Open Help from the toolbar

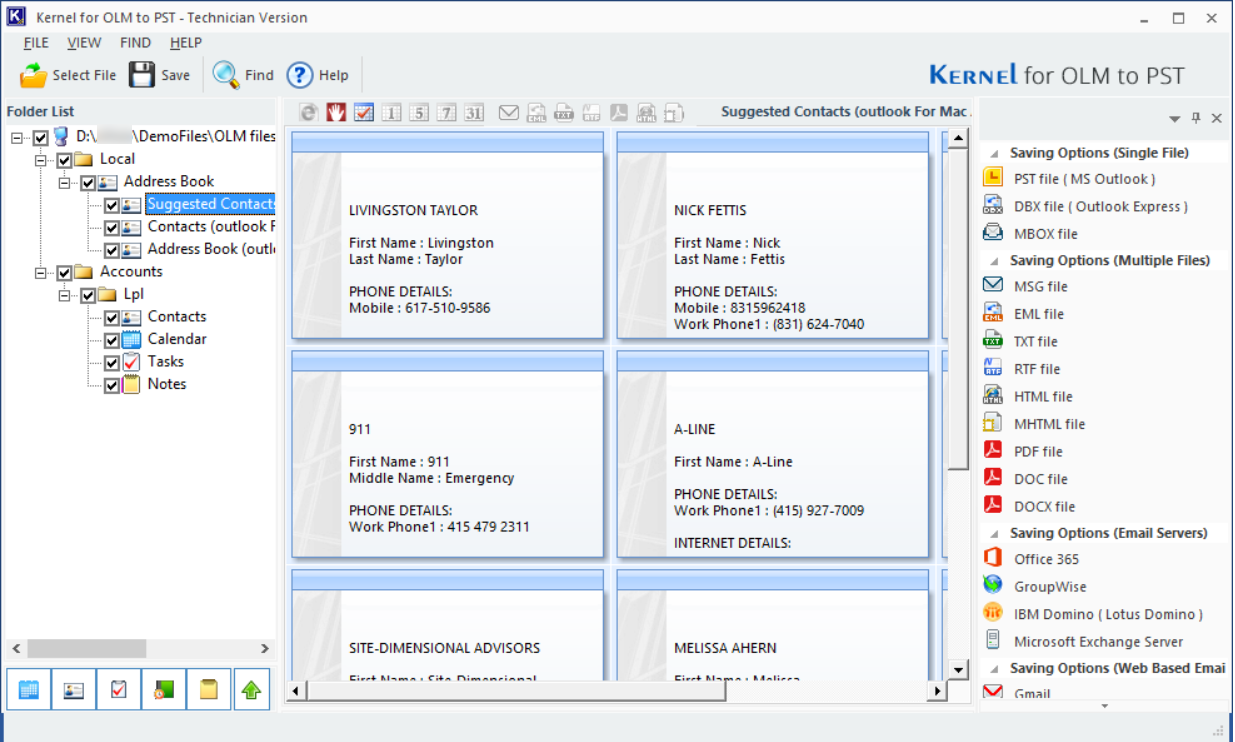point(300,75)
